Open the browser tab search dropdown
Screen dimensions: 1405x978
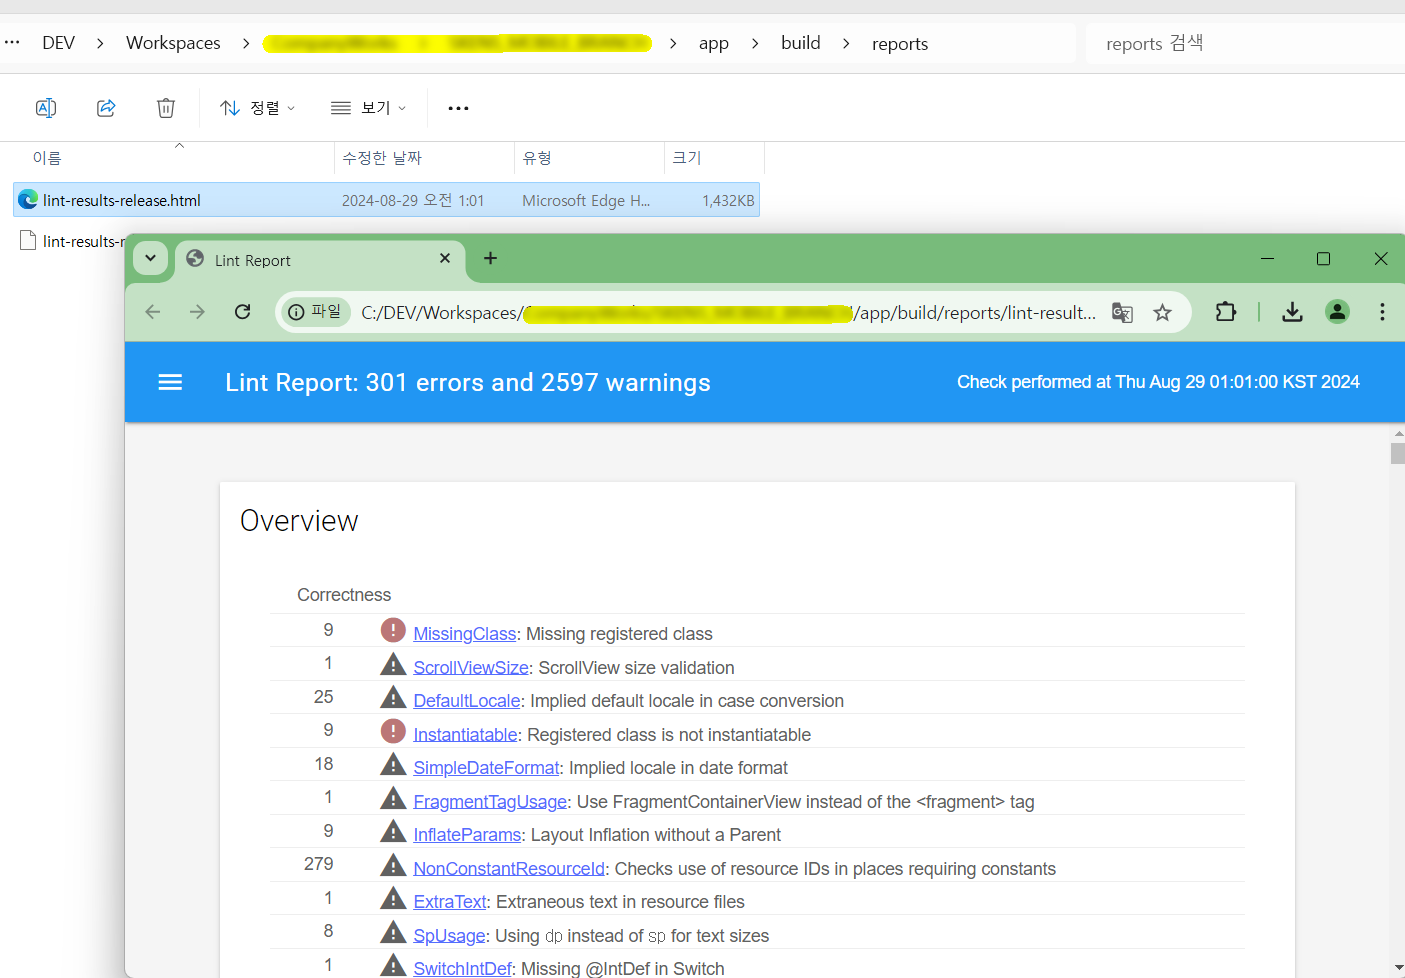pos(150,258)
